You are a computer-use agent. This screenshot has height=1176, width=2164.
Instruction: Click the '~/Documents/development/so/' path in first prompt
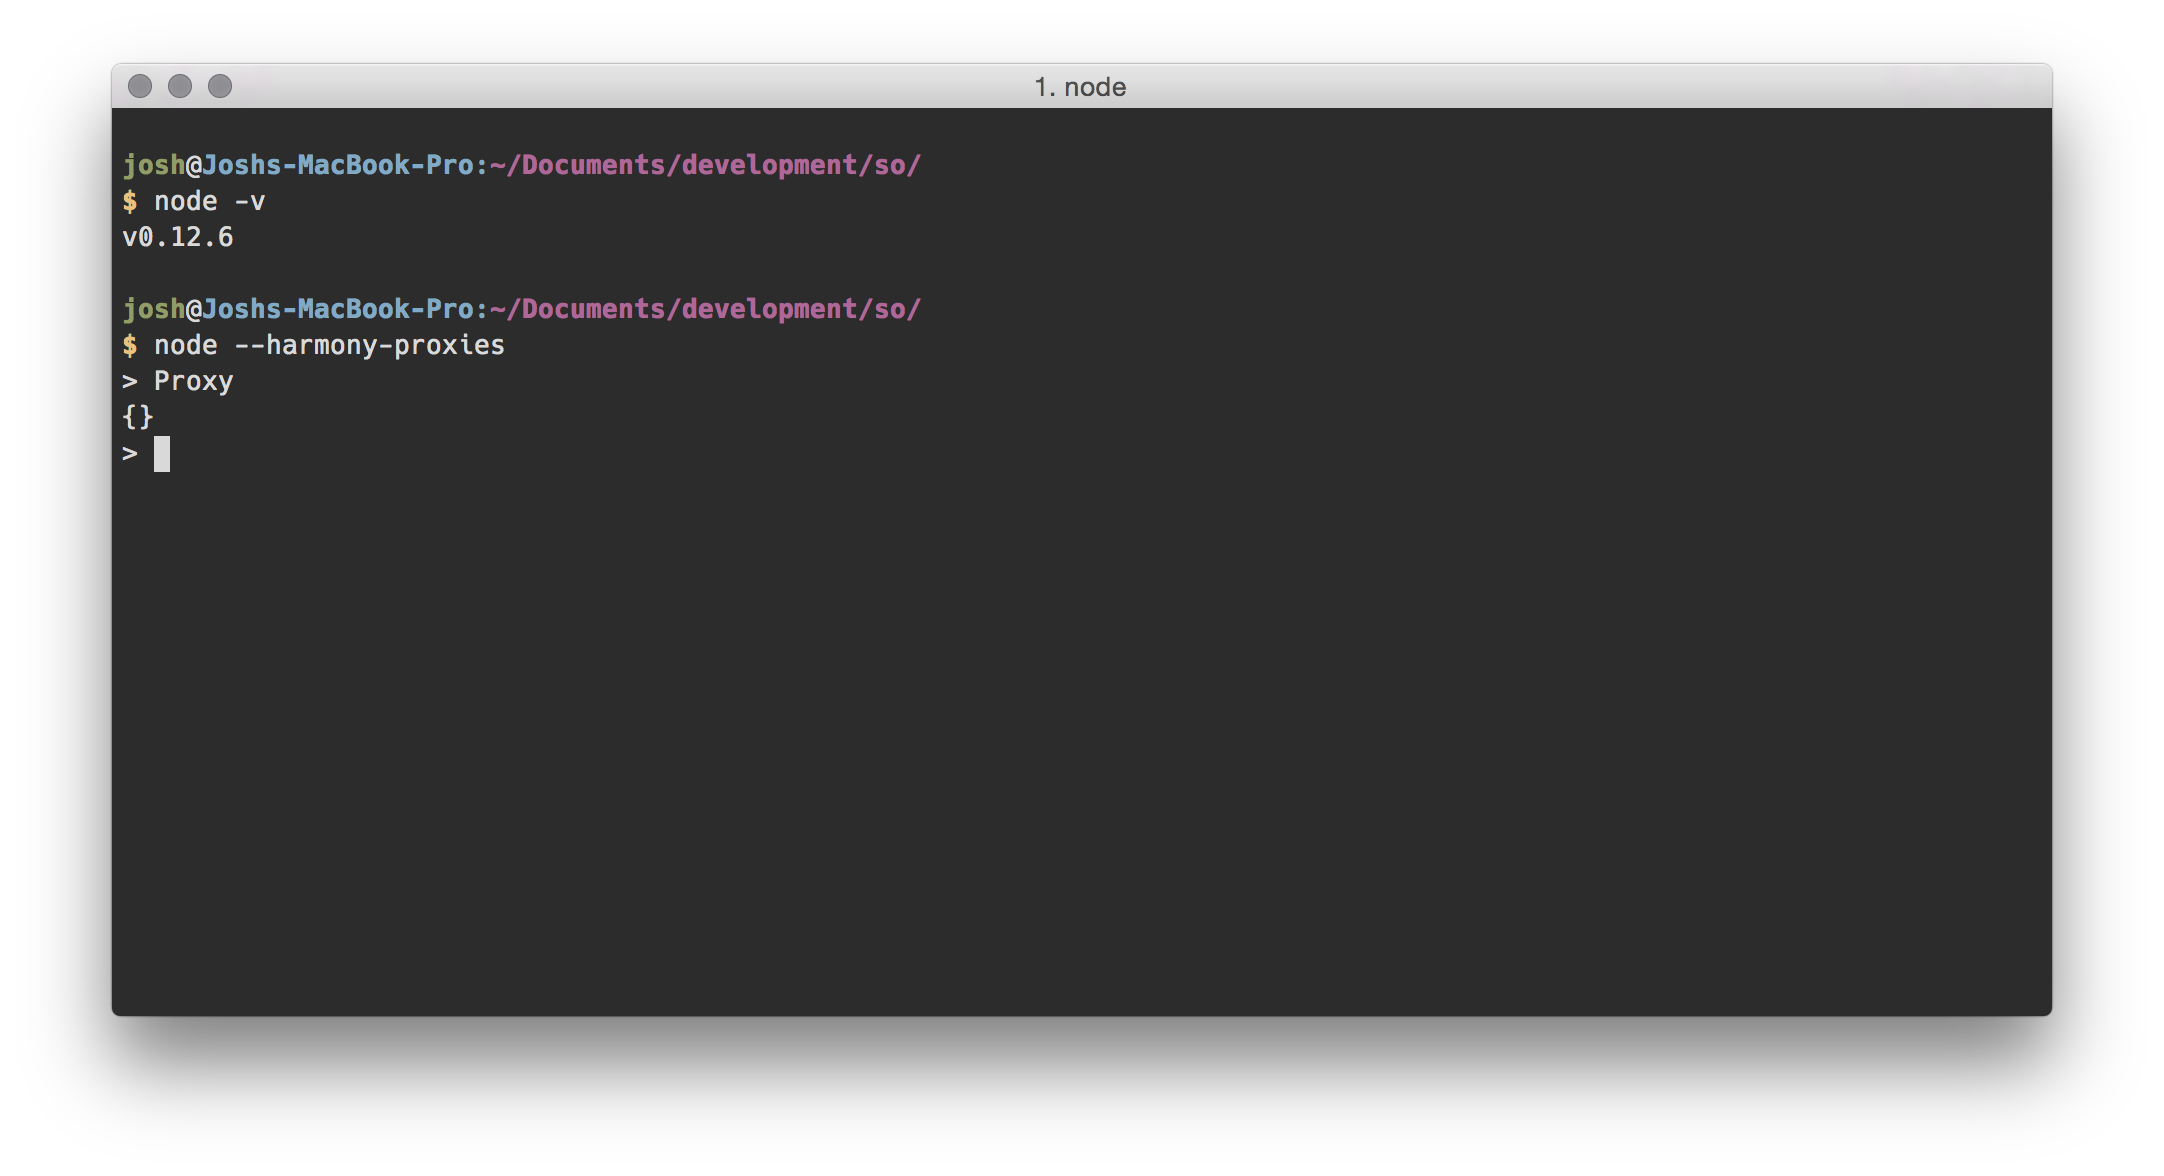tap(705, 165)
